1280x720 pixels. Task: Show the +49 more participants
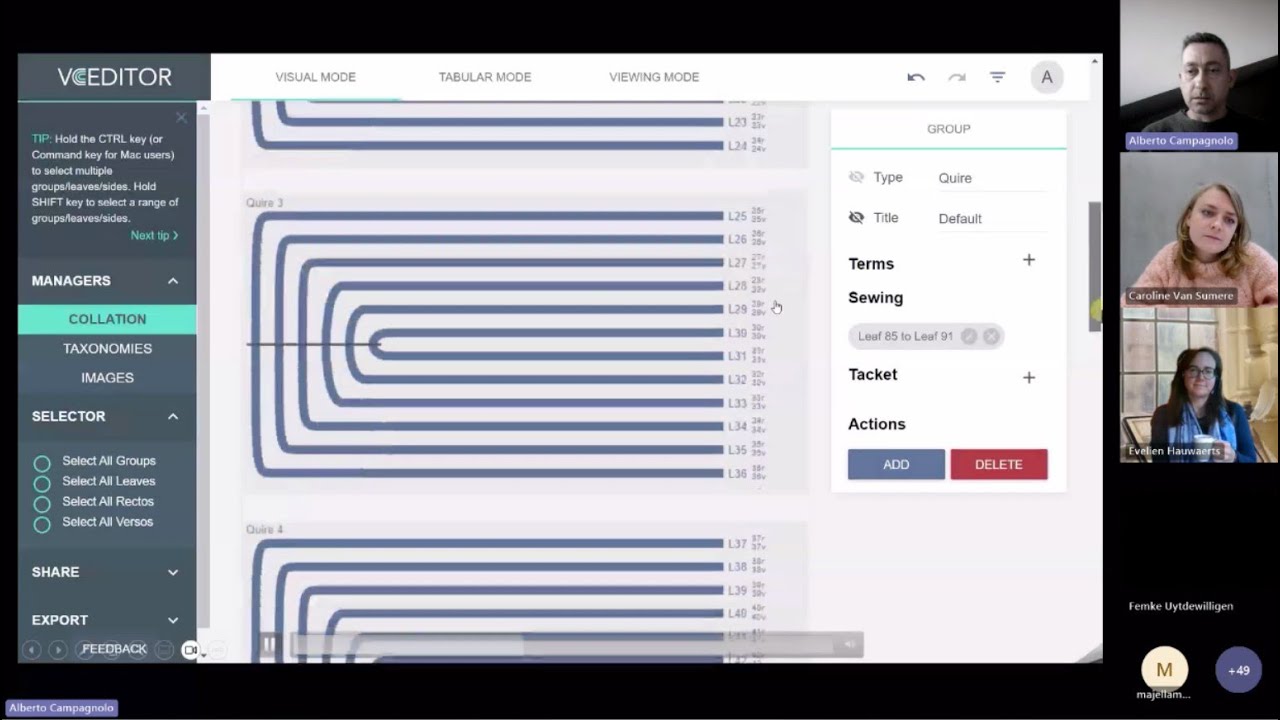coord(1238,670)
